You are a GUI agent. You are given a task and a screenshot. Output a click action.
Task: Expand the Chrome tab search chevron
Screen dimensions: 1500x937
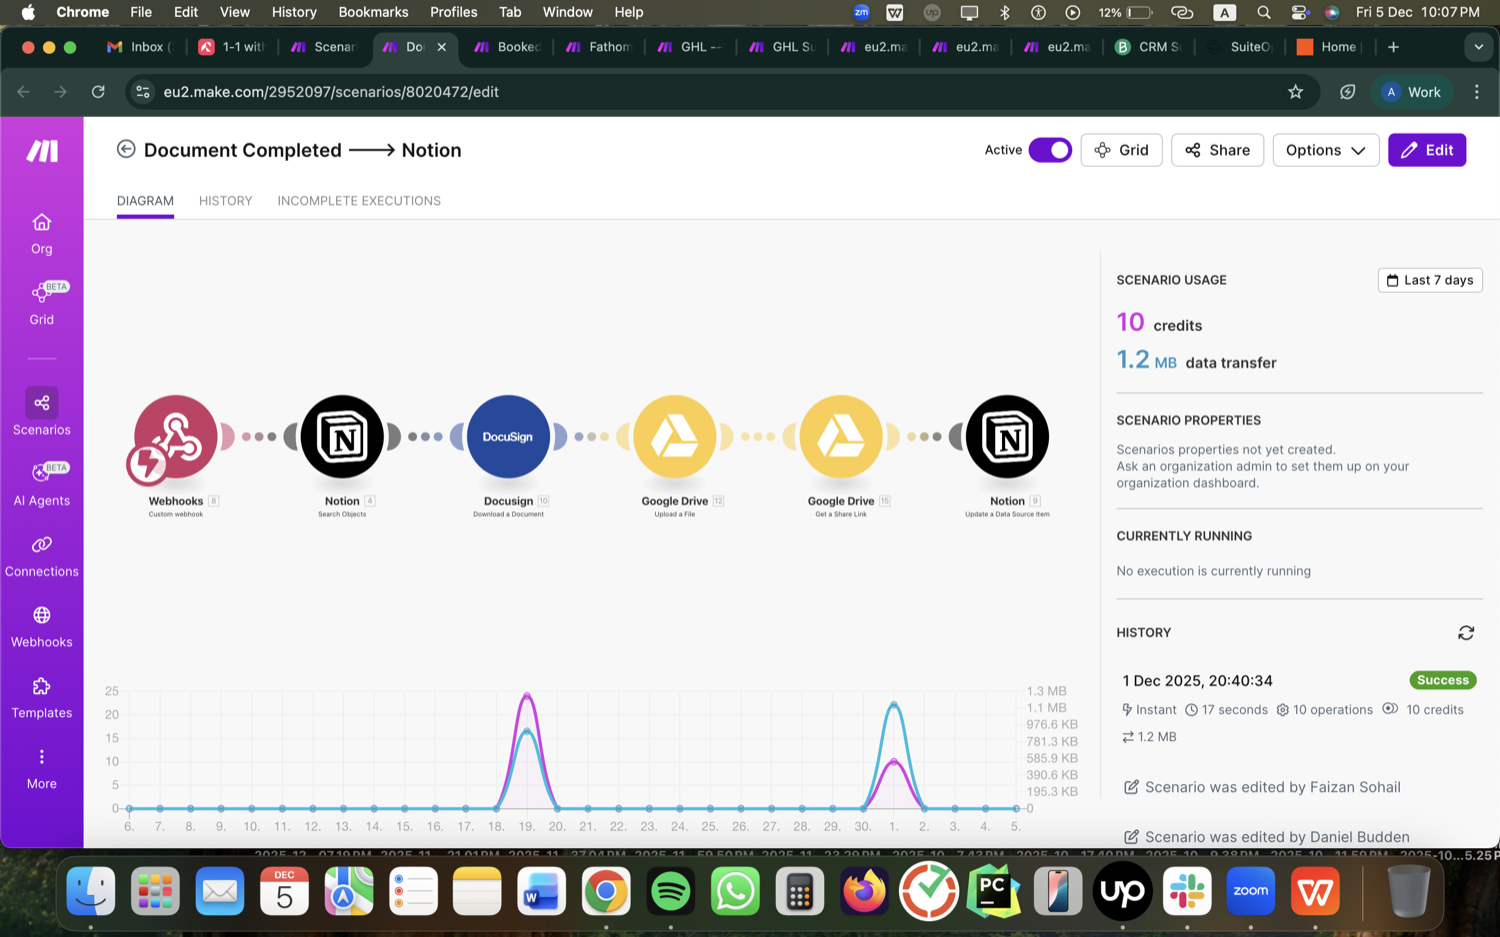point(1478,47)
